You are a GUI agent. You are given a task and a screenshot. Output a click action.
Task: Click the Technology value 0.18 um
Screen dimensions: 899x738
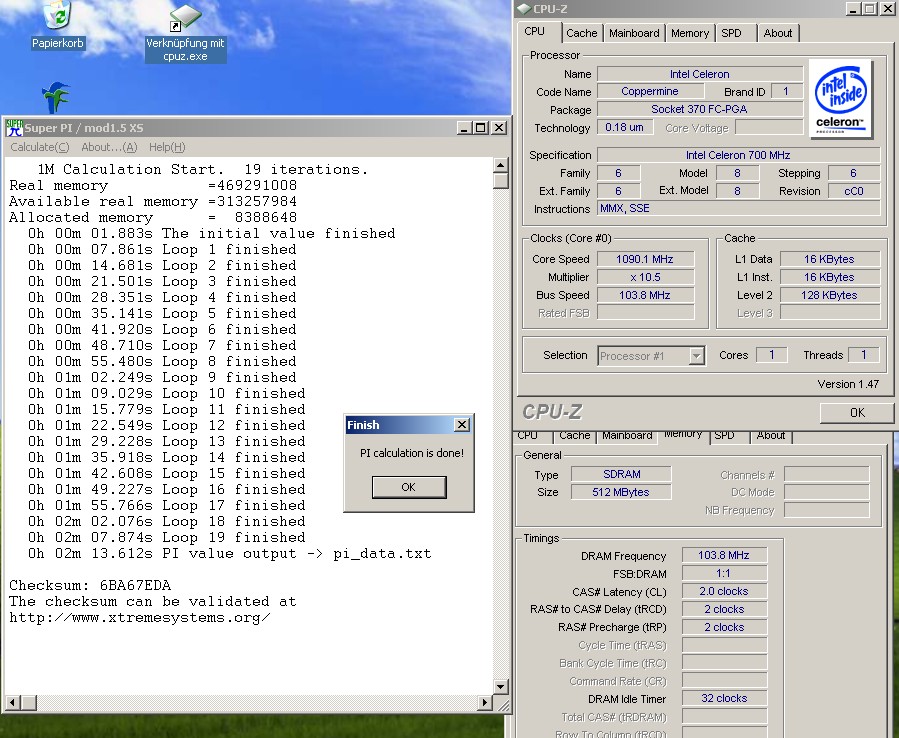pos(625,127)
